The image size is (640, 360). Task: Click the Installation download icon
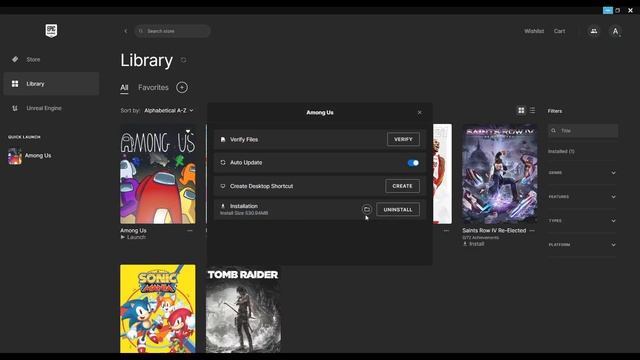coord(223,206)
